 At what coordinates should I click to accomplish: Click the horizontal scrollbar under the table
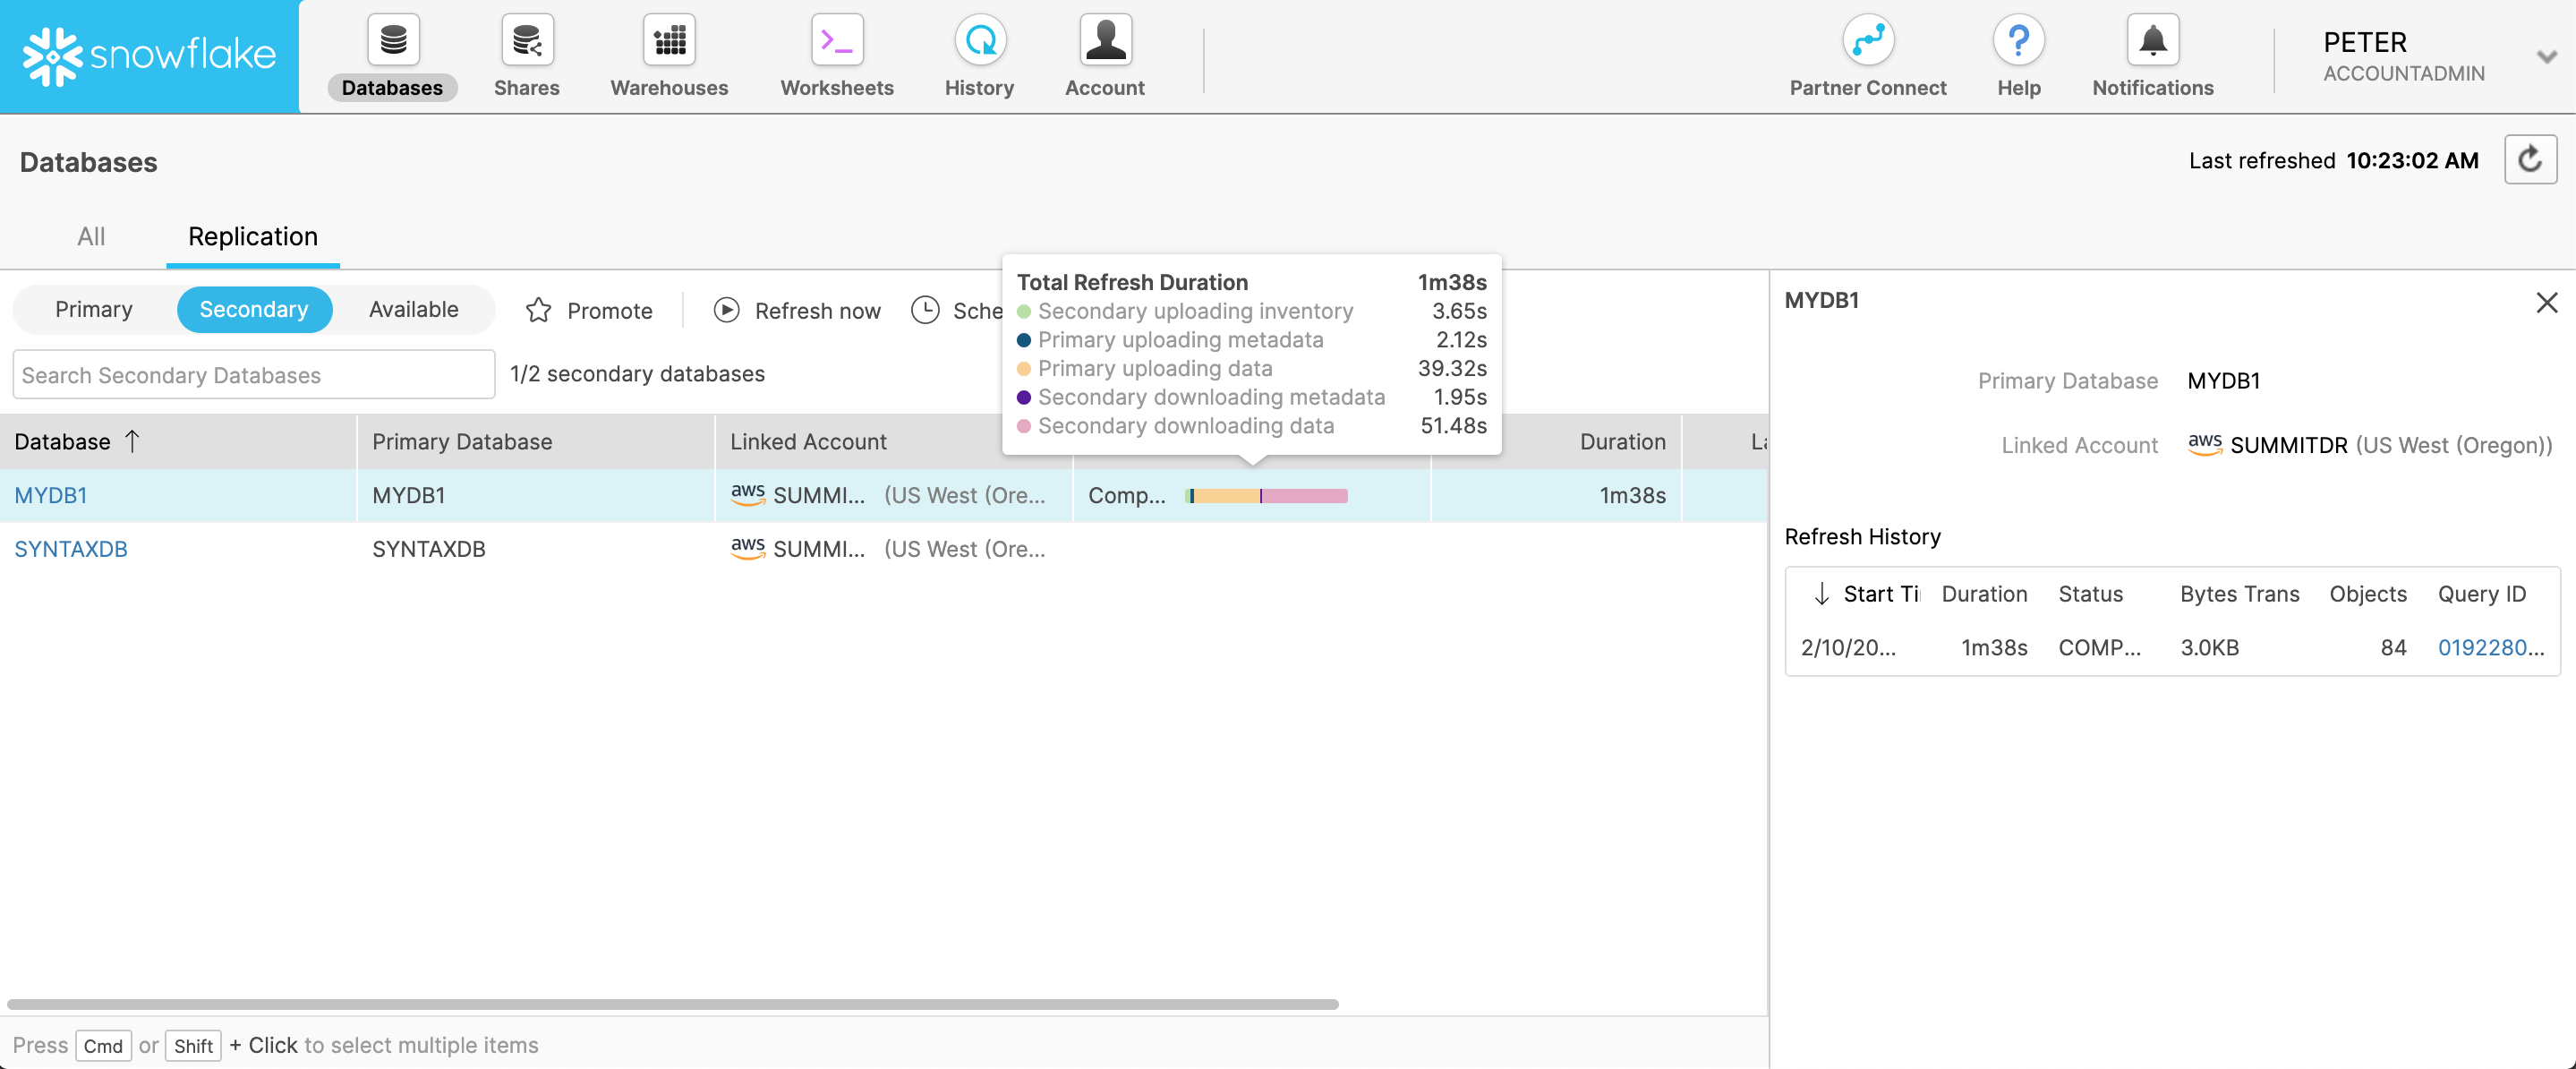[x=673, y=1004]
